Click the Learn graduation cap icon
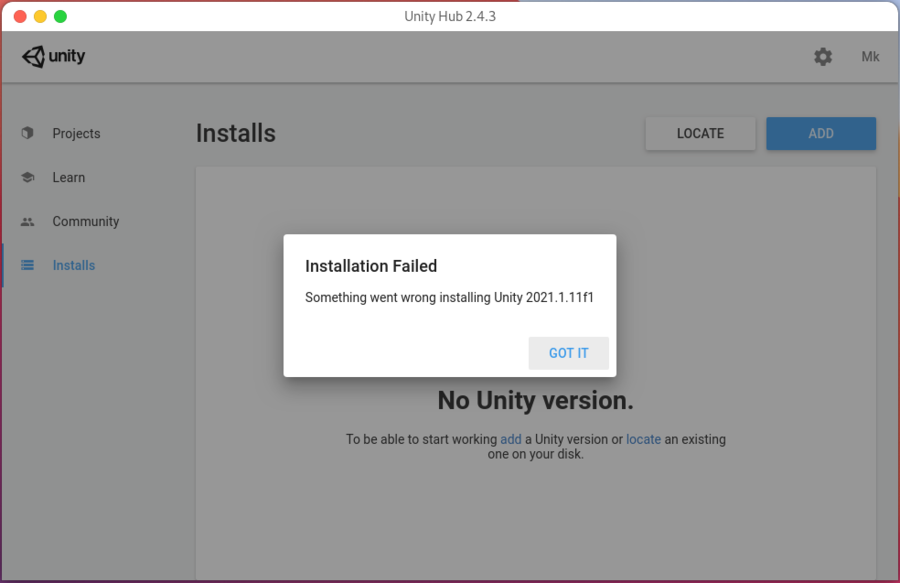 click(x=28, y=177)
